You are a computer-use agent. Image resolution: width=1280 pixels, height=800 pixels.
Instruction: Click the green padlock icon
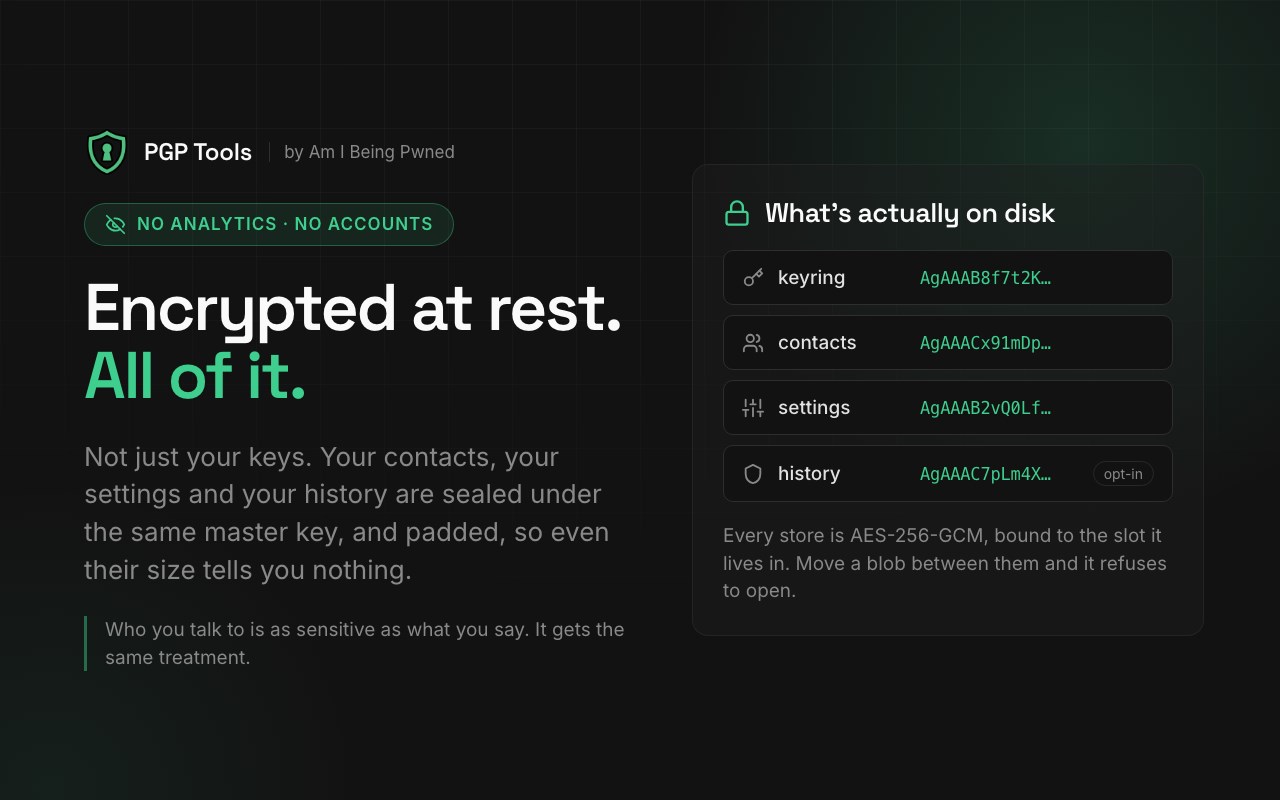tap(737, 213)
